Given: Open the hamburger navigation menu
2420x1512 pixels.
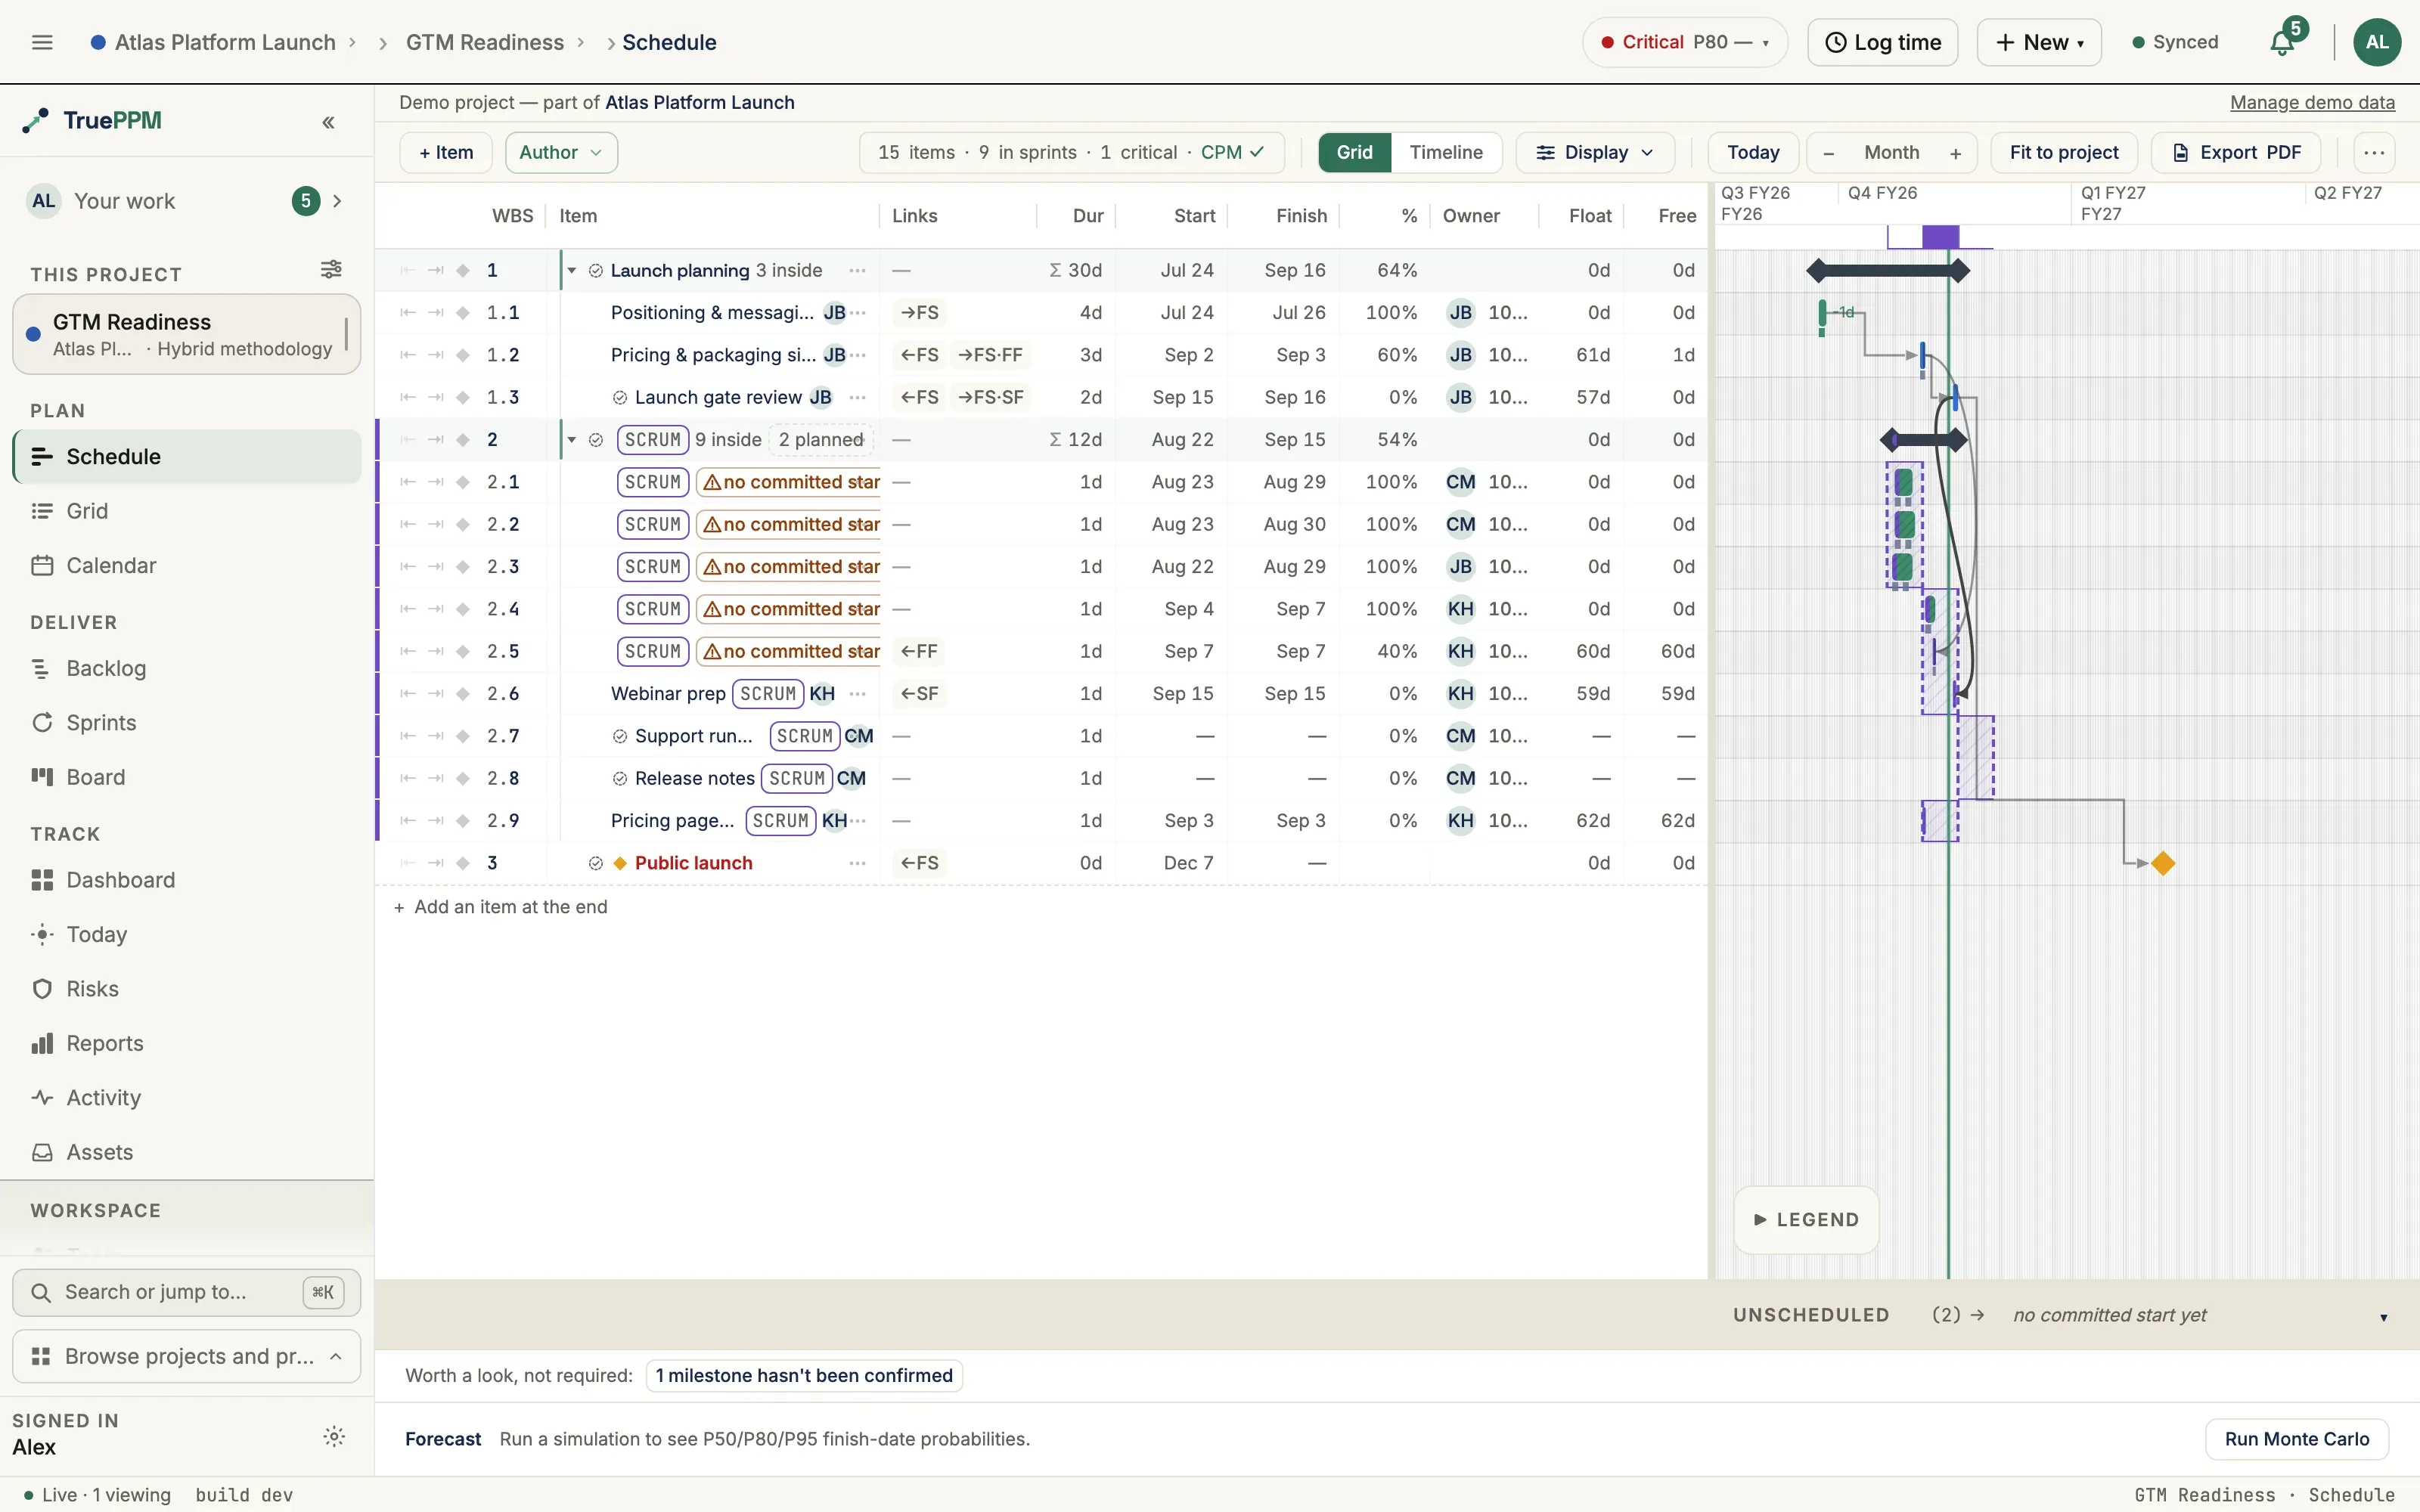Looking at the screenshot, I should click(x=42, y=42).
